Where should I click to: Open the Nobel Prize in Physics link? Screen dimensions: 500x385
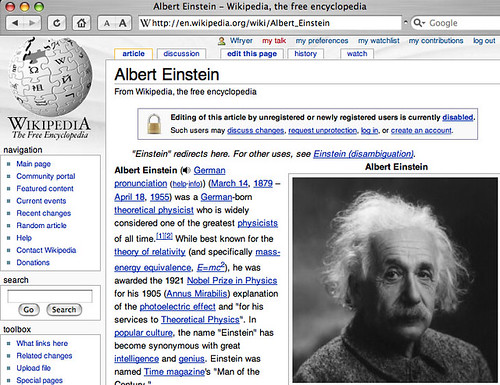pyautogui.click(x=232, y=281)
